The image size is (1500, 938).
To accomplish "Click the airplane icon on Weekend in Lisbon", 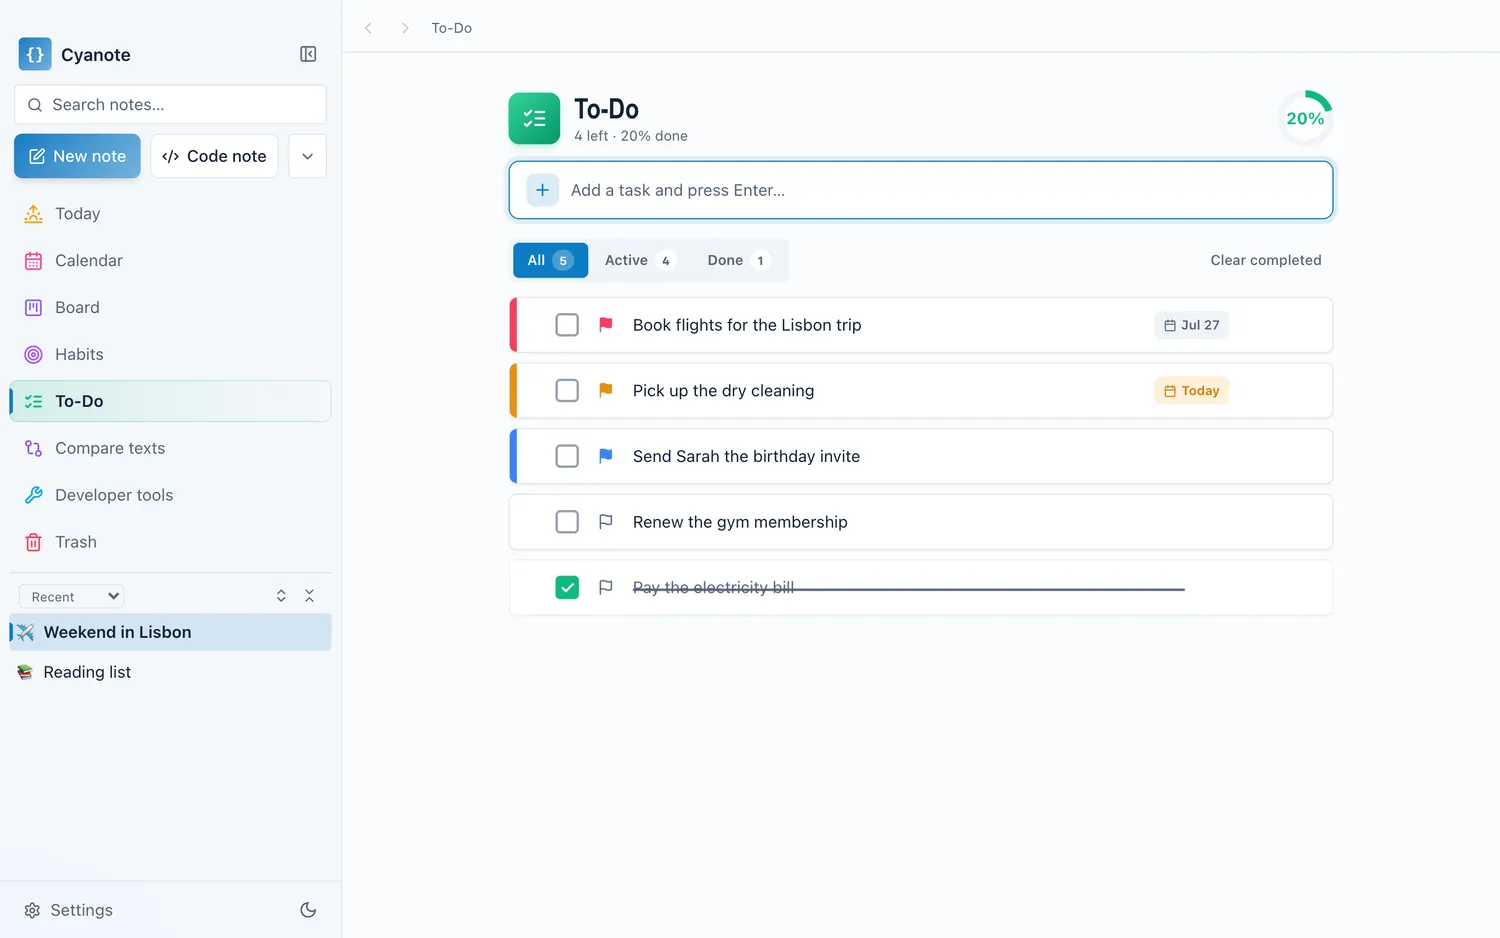I will pyautogui.click(x=25, y=632).
